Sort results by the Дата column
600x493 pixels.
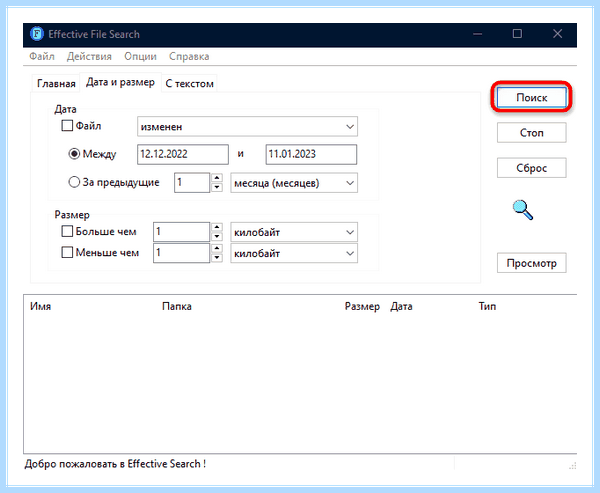click(x=401, y=306)
